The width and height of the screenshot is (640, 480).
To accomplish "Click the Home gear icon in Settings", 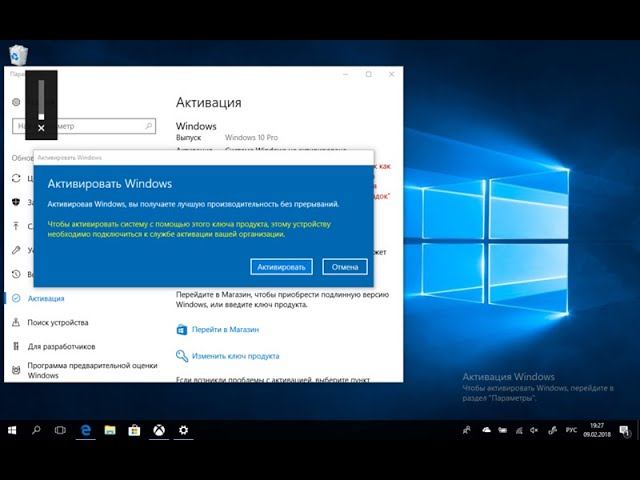I will click(16, 102).
